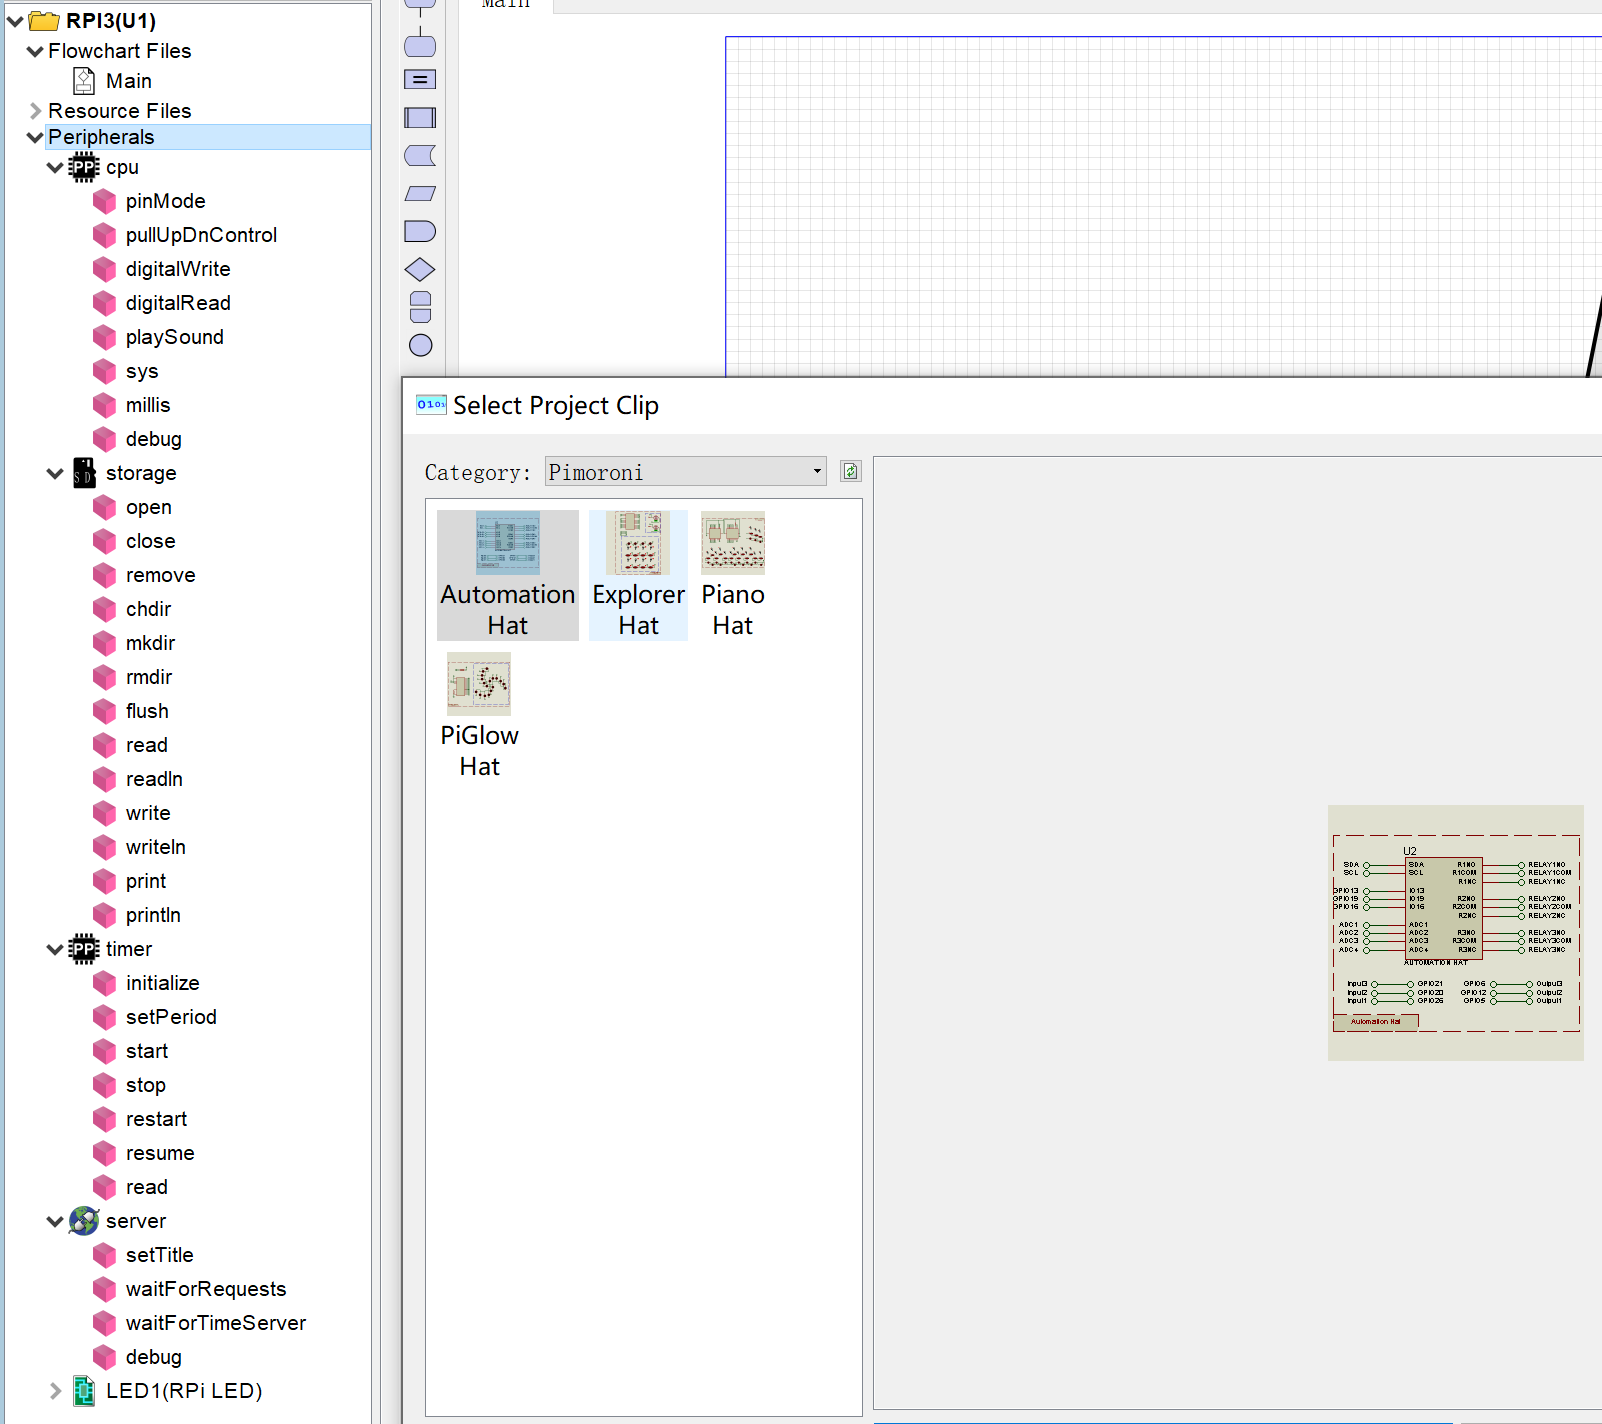Screen dimensions: 1602x1424
Task: Click the server globe icon
Action: point(84,1221)
